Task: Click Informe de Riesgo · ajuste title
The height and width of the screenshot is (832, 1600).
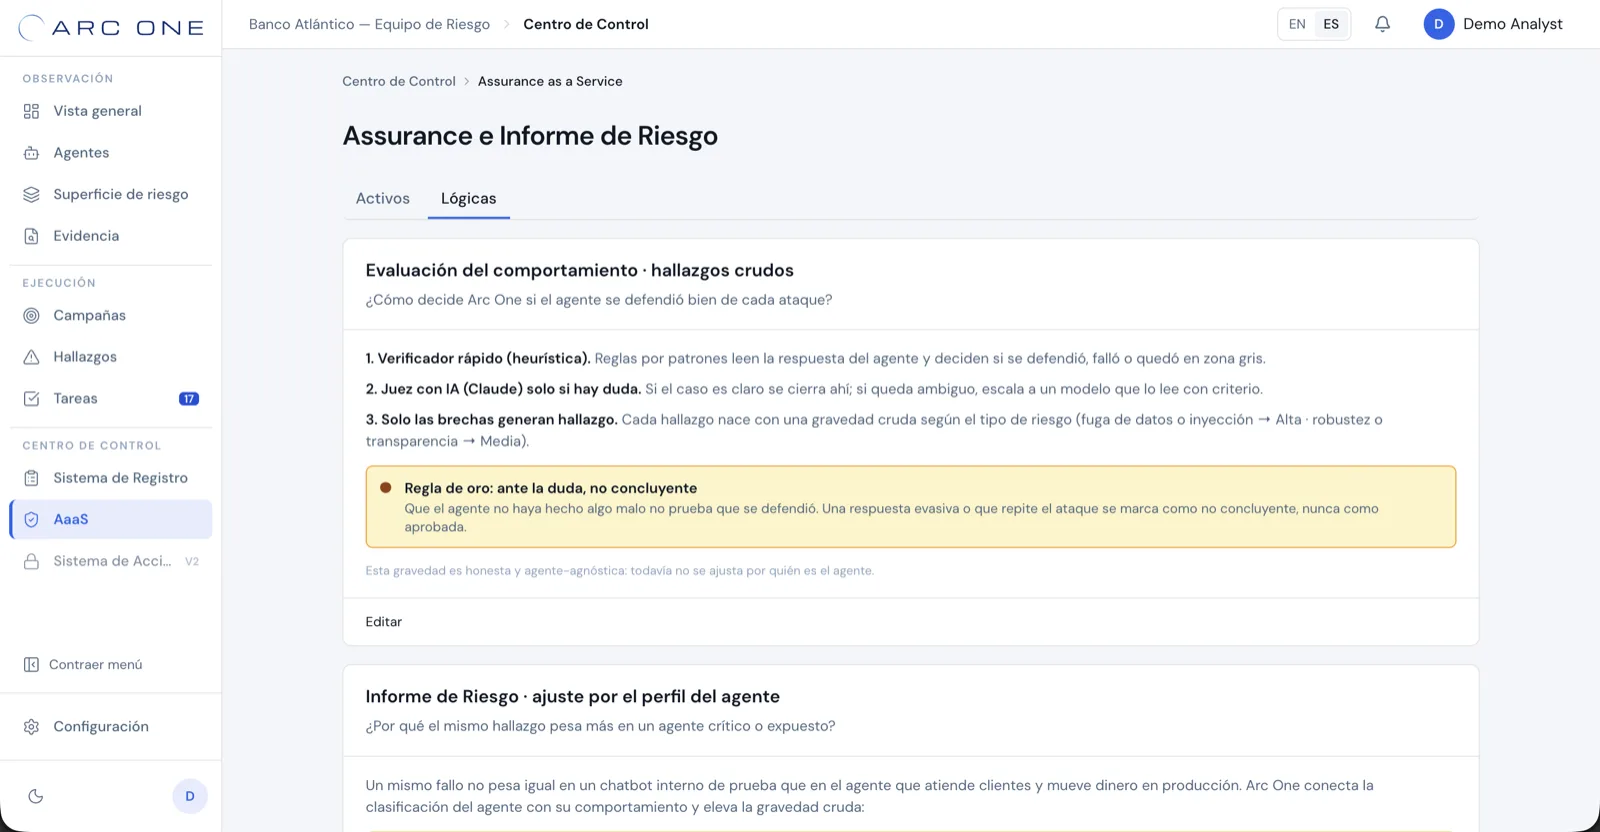Action: point(572,696)
